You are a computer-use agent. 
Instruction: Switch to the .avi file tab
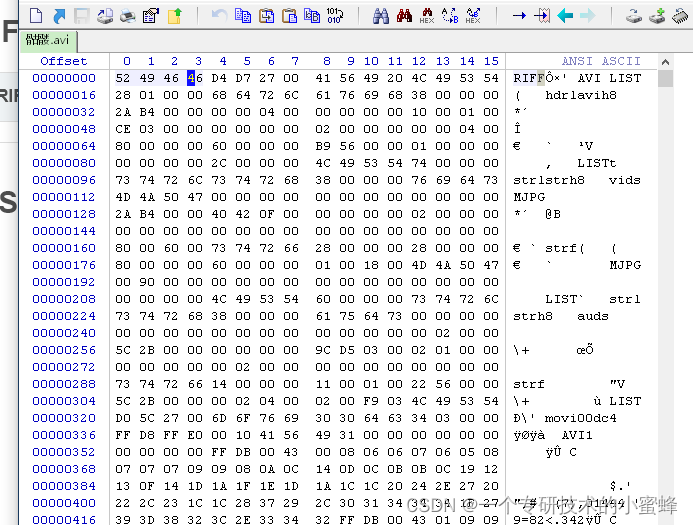click(48, 41)
